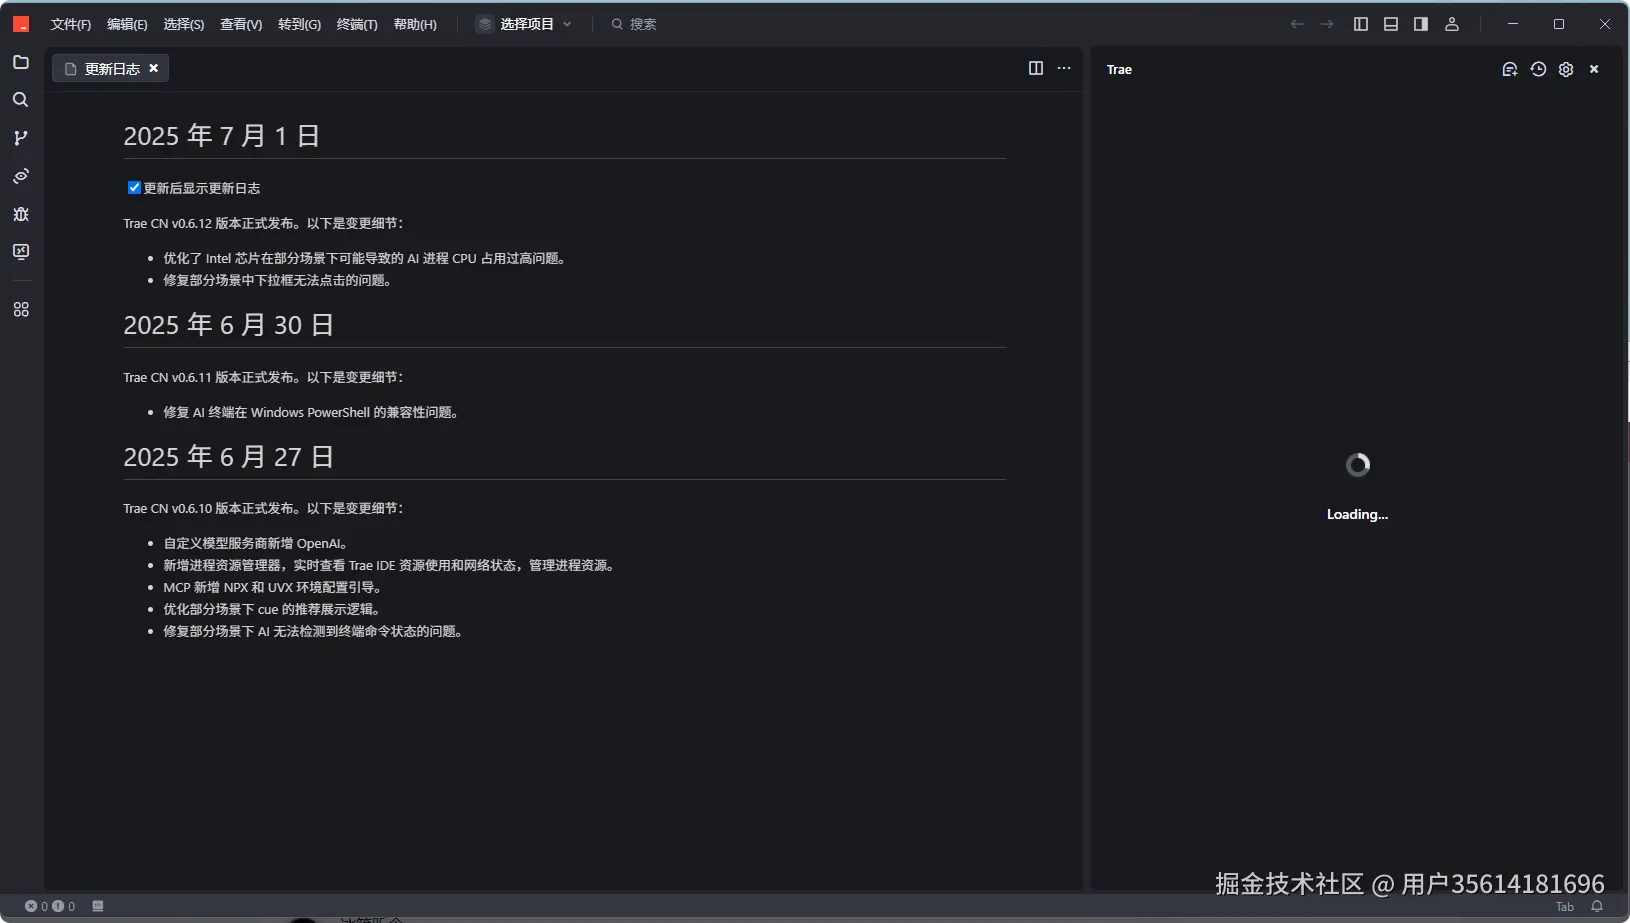Expand the 选择项目 dropdown
The height and width of the screenshot is (923, 1630).
tap(527, 24)
